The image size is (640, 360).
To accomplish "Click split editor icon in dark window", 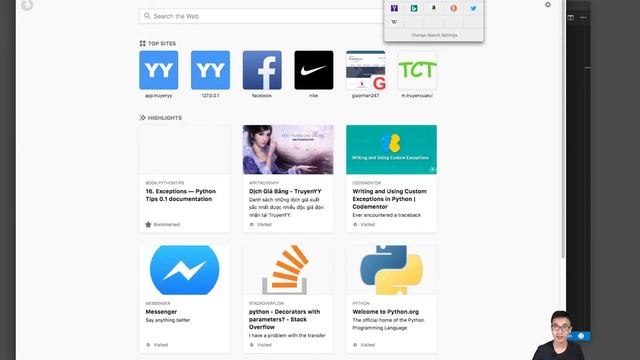I will click(571, 18).
